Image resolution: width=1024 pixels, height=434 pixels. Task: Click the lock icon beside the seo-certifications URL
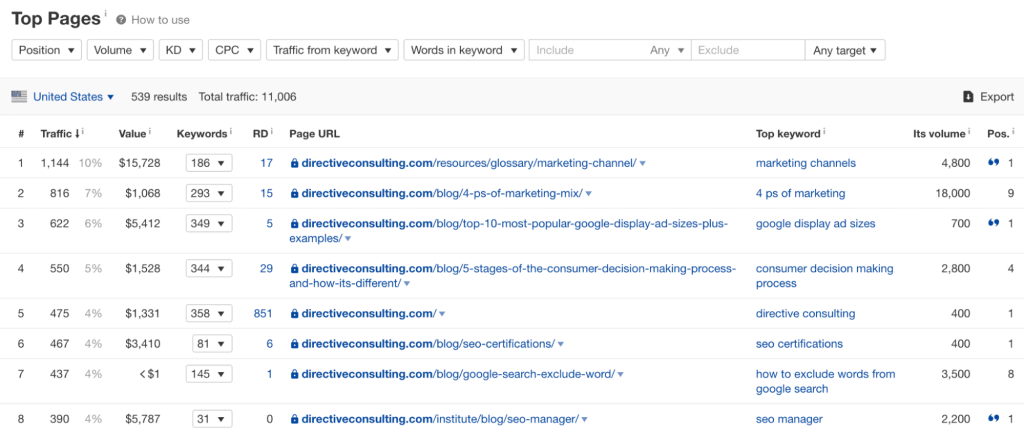click(x=295, y=344)
